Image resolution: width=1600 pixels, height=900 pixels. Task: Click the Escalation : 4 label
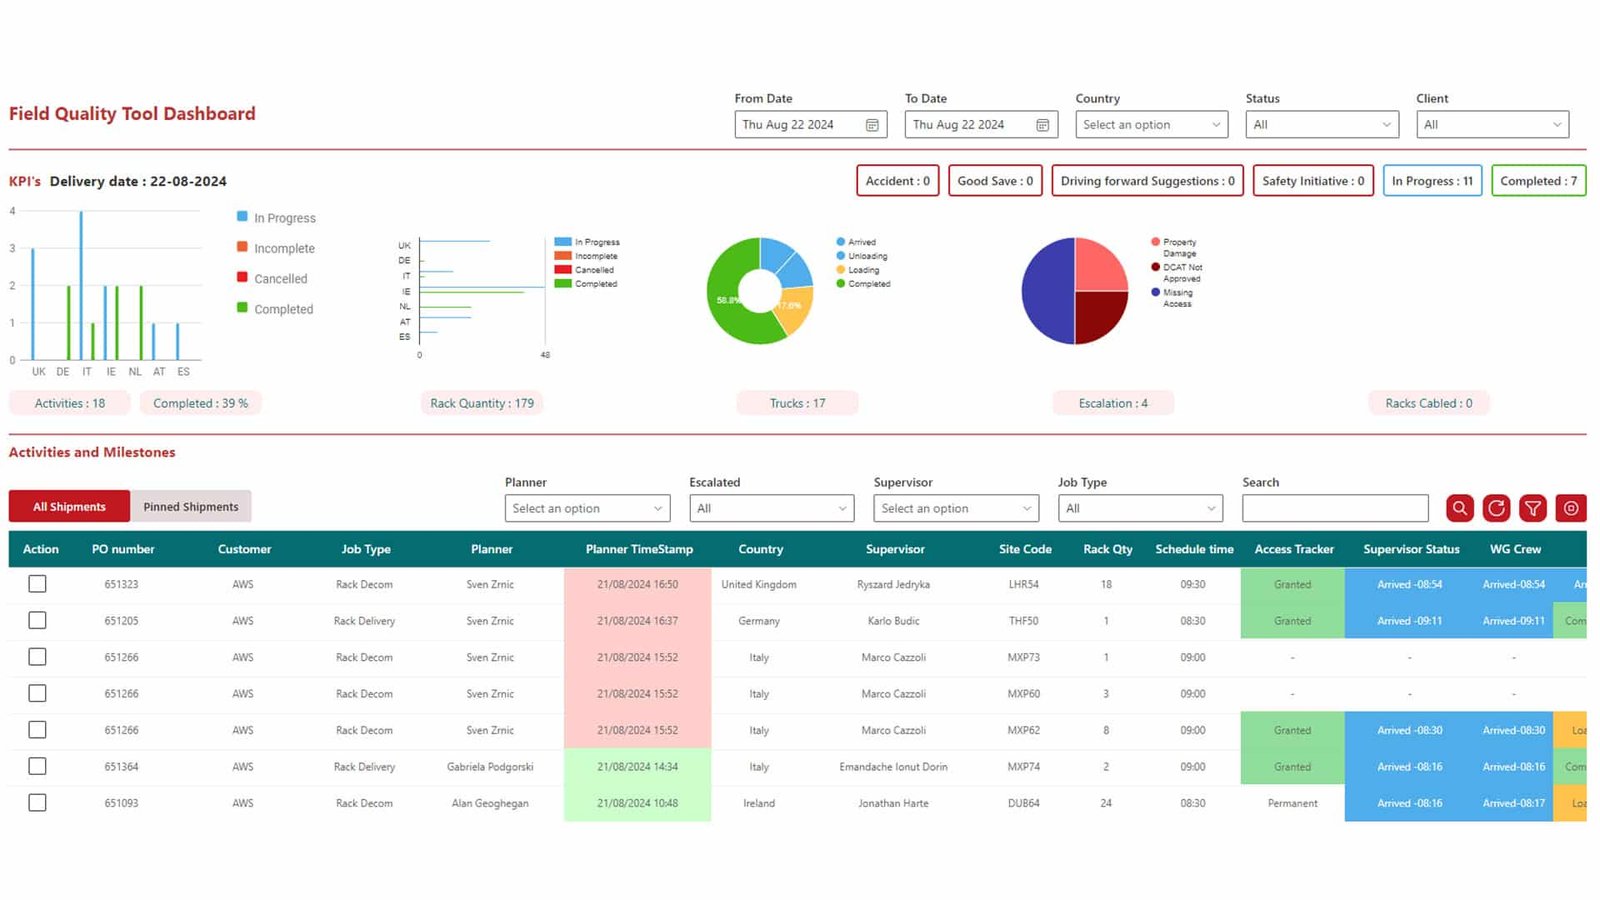pos(1113,403)
